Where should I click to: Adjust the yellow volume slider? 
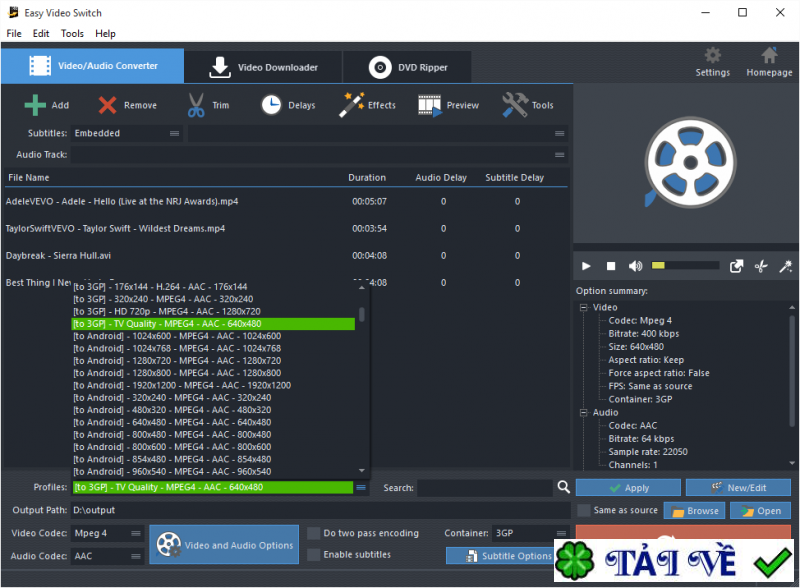pos(685,266)
